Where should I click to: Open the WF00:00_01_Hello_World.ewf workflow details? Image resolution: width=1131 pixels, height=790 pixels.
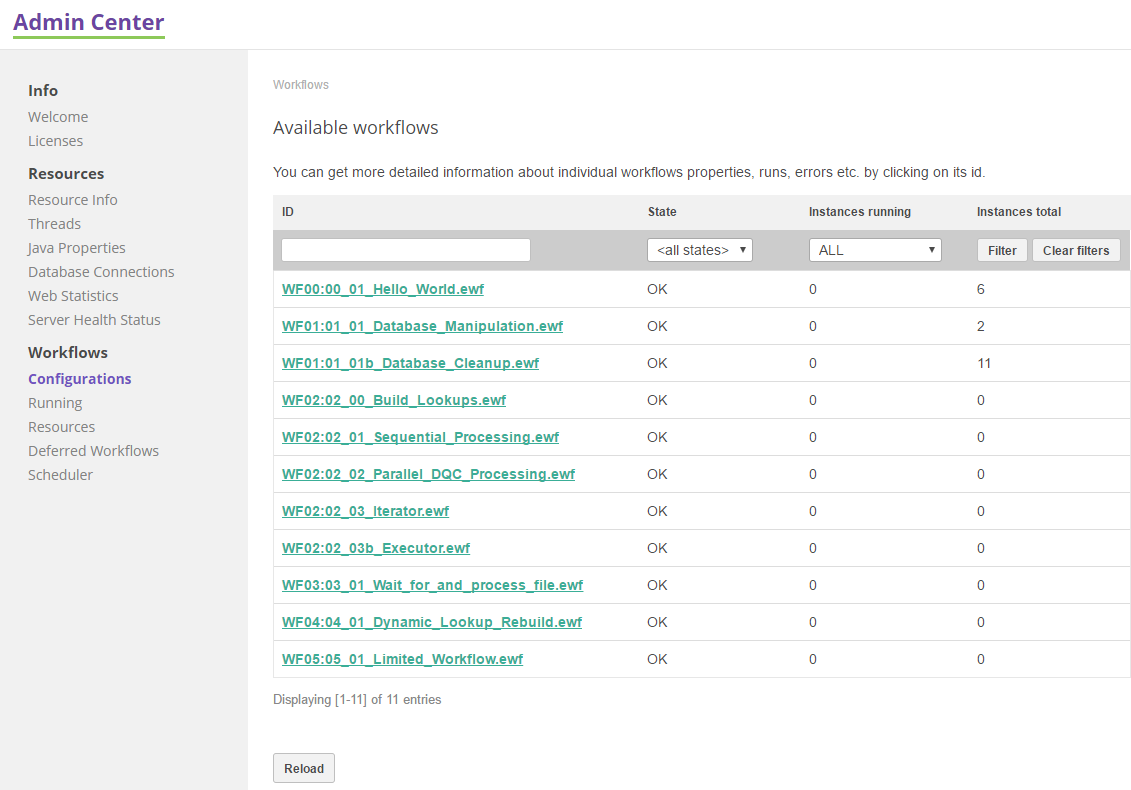tap(383, 288)
